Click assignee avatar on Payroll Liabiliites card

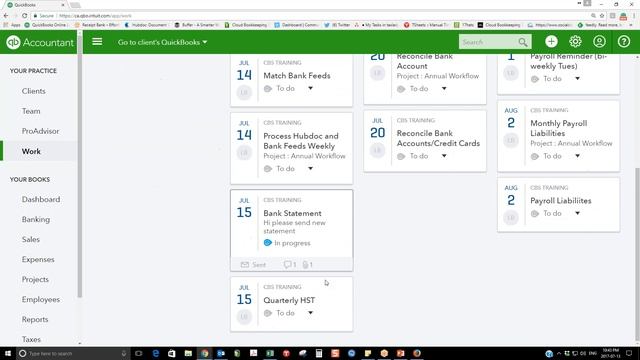click(x=511, y=218)
